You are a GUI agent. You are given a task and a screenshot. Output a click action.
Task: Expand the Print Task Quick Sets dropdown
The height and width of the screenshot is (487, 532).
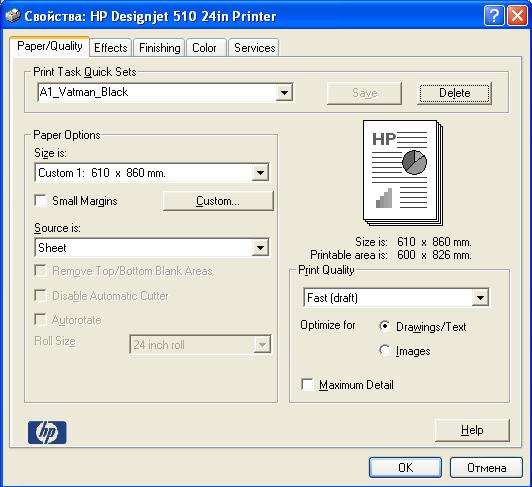(x=284, y=92)
